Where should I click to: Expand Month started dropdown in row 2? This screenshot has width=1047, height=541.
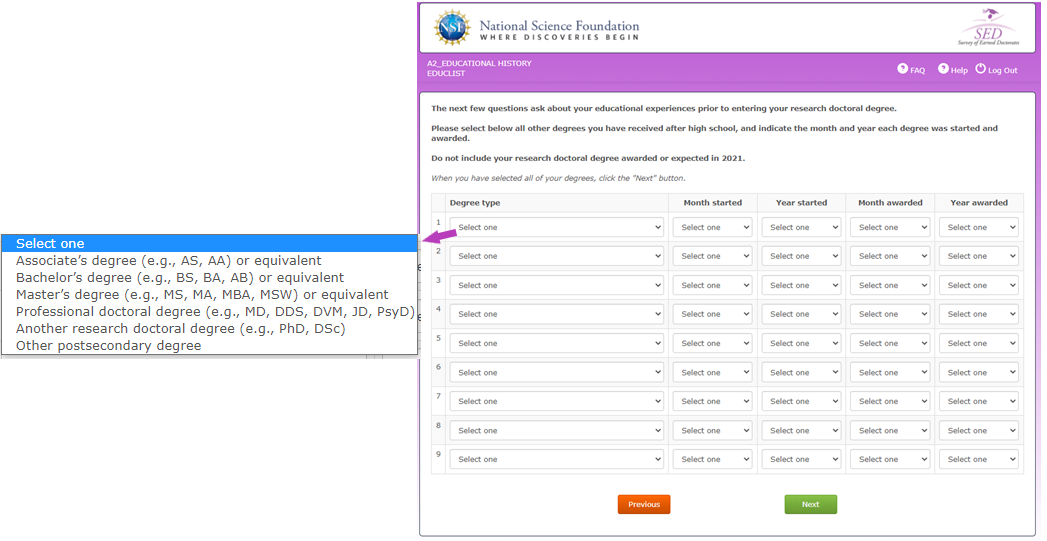(x=712, y=257)
